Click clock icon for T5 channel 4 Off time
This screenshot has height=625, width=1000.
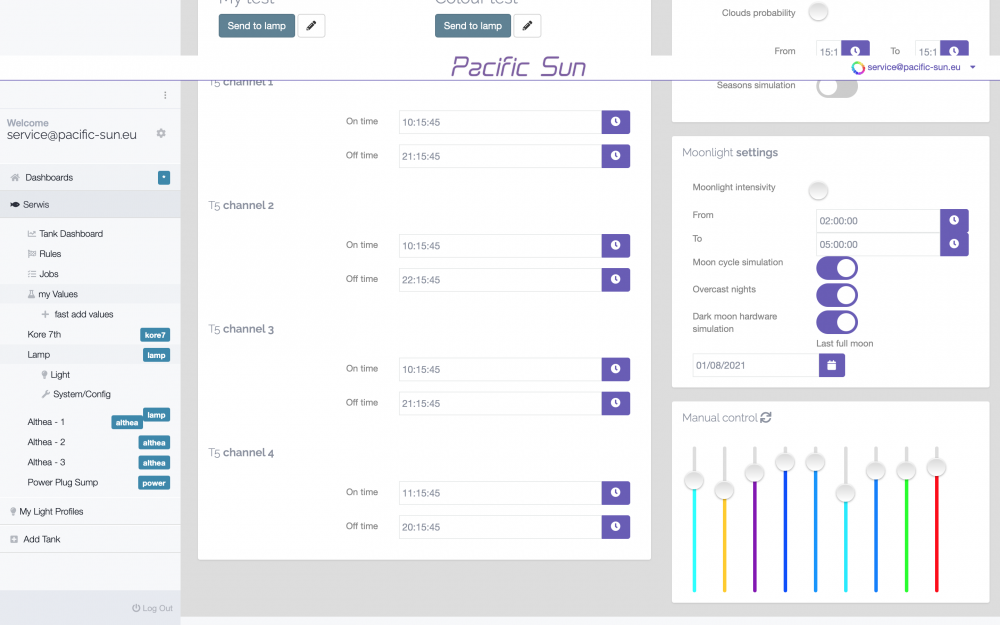tap(615, 527)
